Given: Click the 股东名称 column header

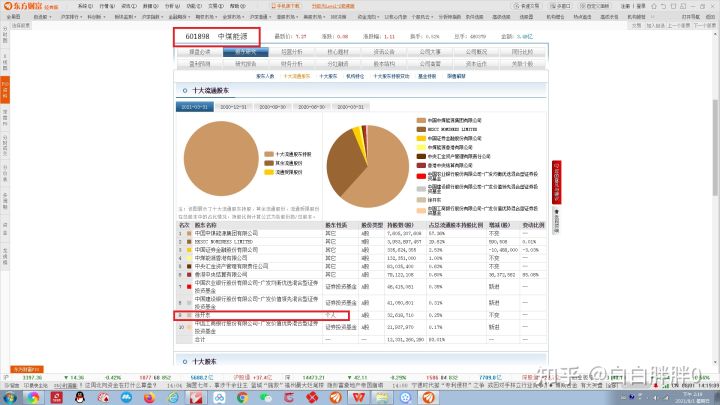Looking at the screenshot, I should point(205,225).
